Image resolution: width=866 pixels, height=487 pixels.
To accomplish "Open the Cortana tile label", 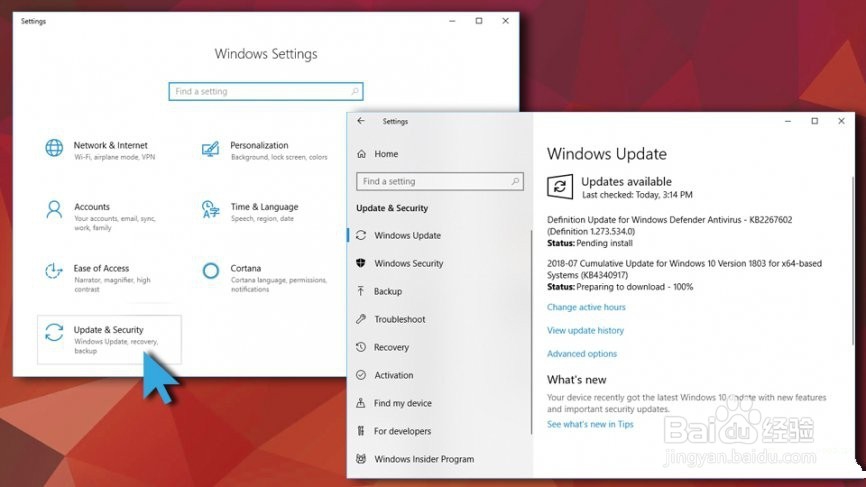I will pos(245,268).
